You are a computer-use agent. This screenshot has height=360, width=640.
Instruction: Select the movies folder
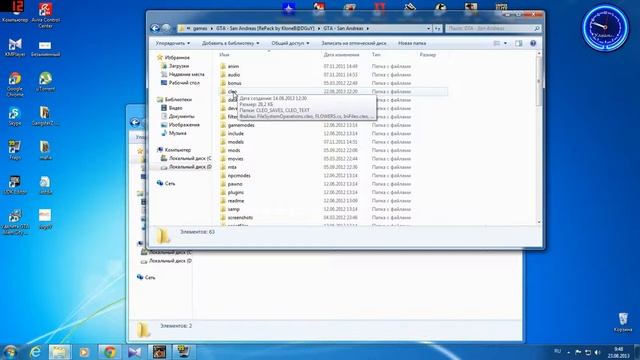[235, 159]
